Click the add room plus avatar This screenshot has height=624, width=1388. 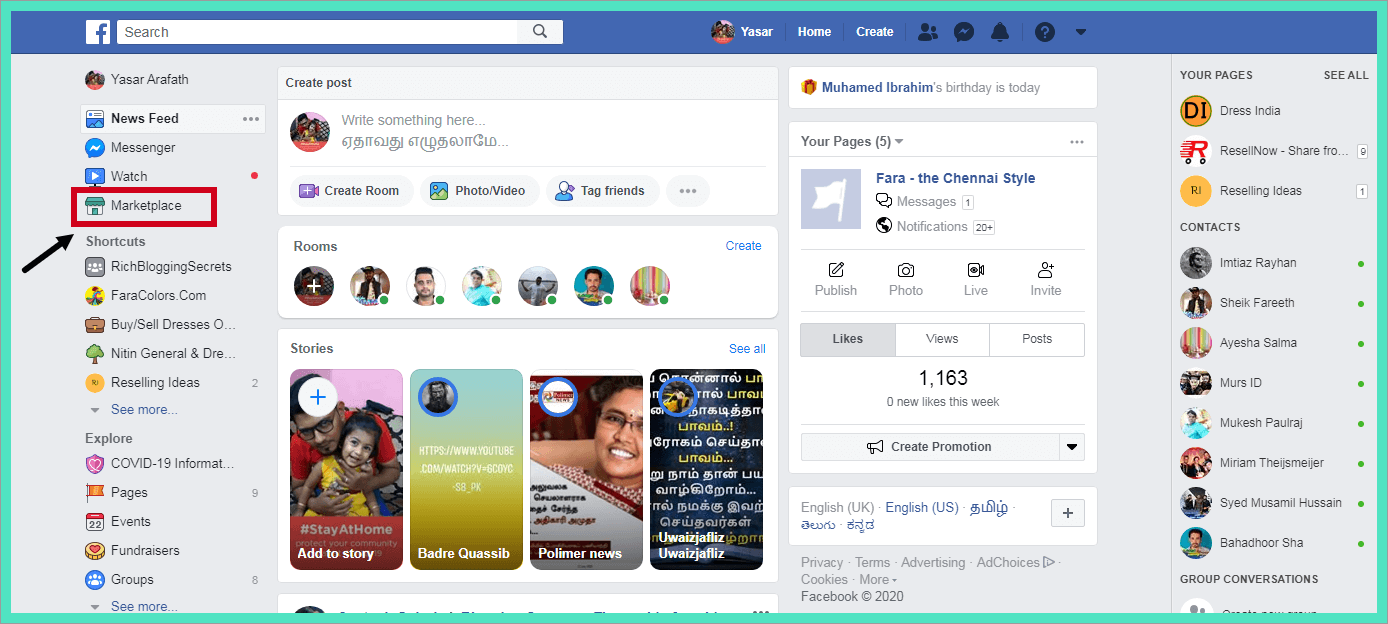point(314,286)
